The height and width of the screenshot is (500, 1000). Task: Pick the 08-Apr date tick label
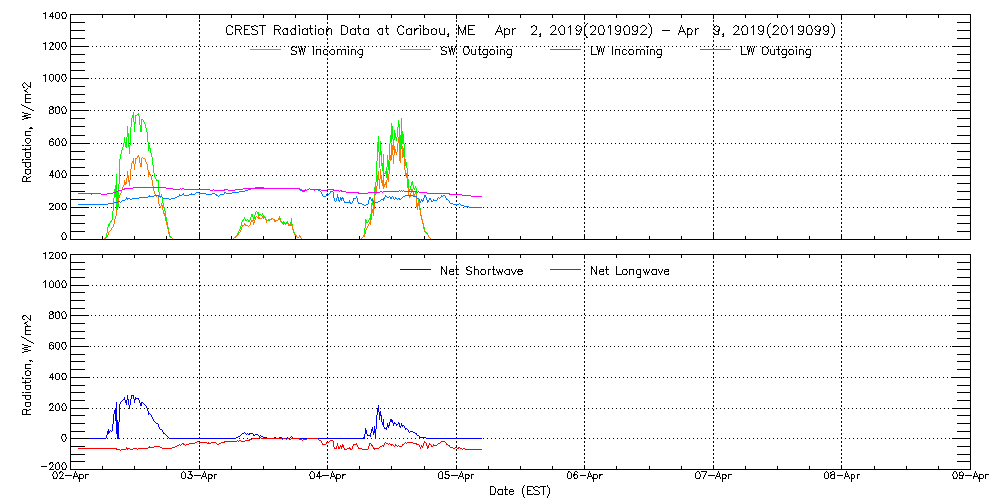point(842,477)
